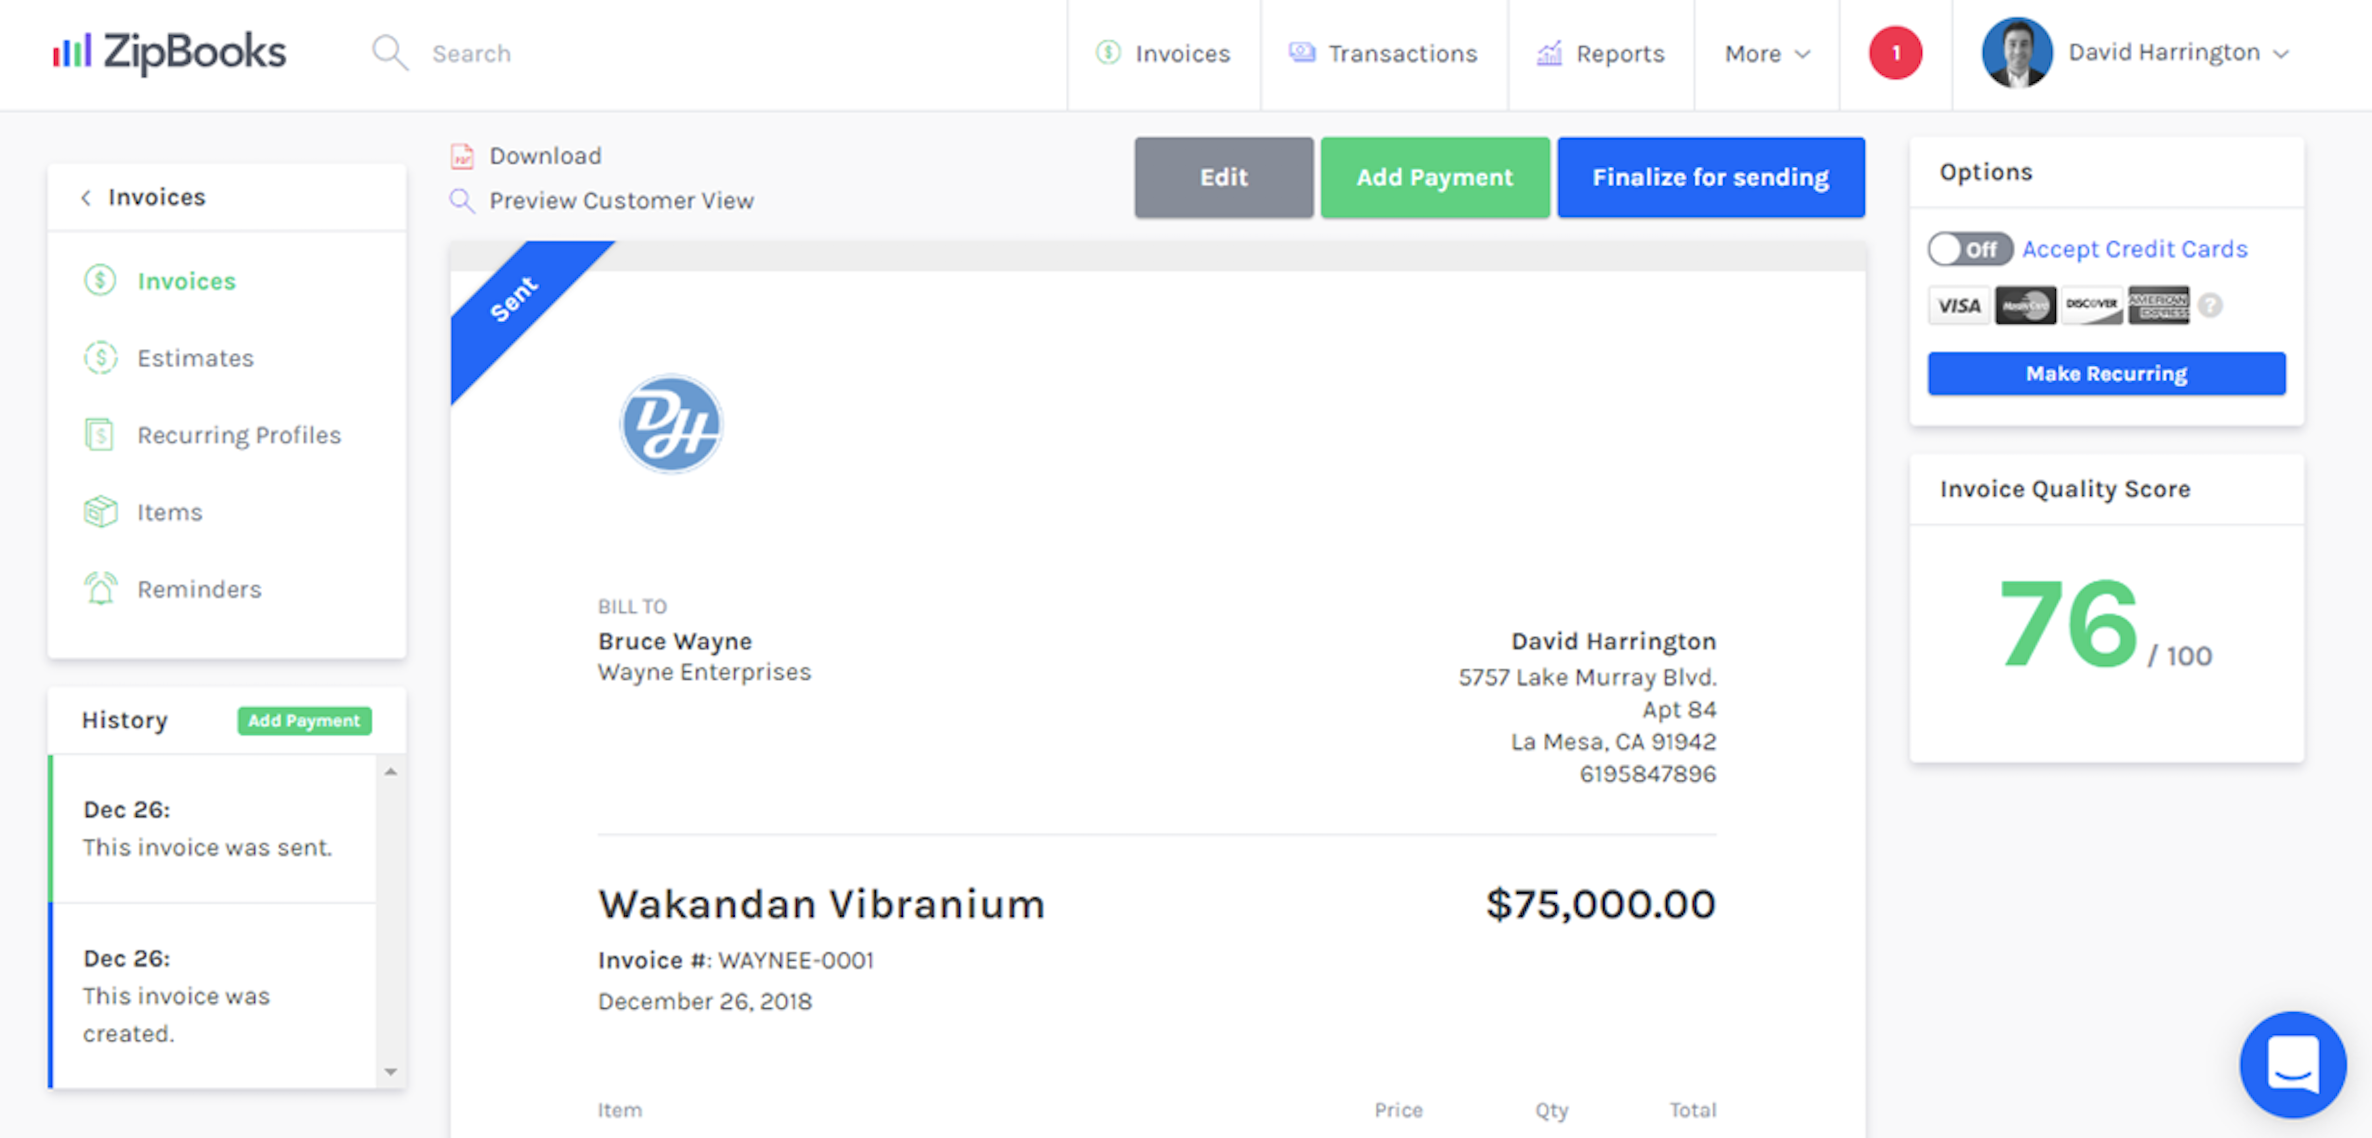Viewport: 2372px width, 1138px height.
Task: Click the Estimates sidebar icon
Action: pos(100,358)
